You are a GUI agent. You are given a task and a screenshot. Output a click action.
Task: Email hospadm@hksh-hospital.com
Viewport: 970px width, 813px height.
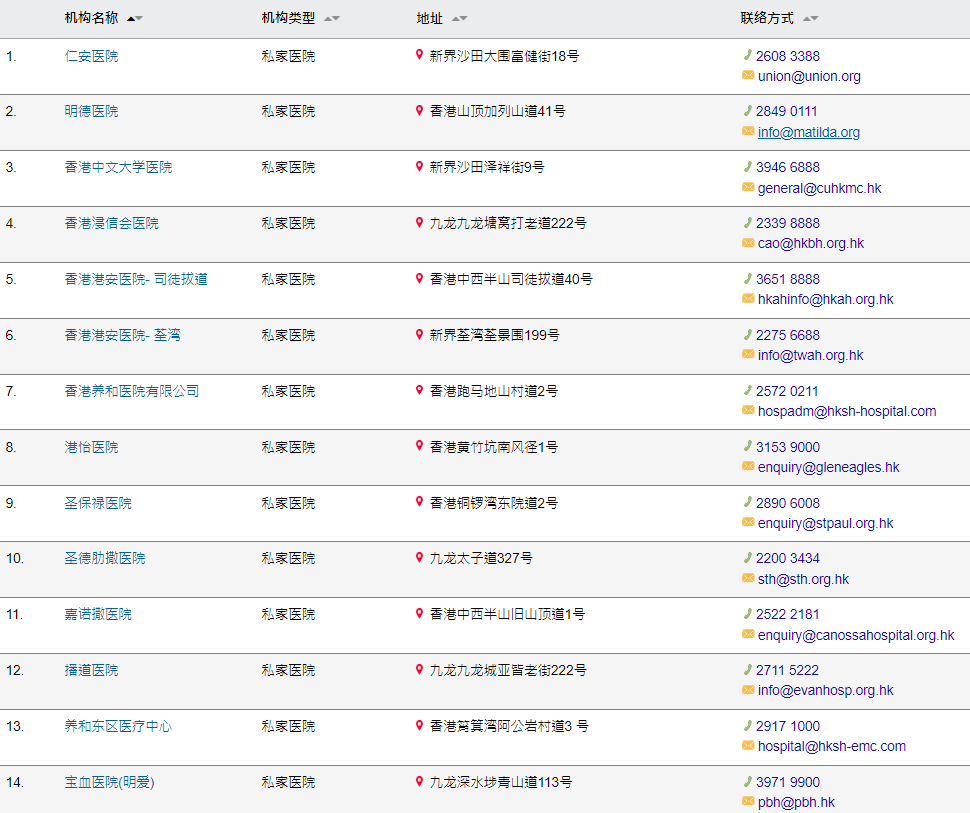tap(847, 411)
